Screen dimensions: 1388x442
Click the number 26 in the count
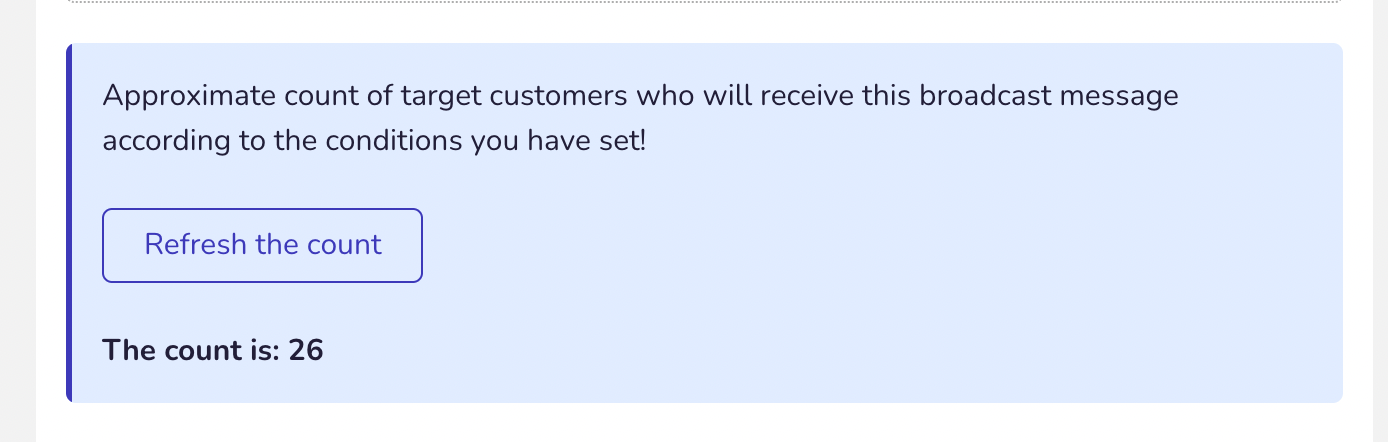(x=306, y=350)
